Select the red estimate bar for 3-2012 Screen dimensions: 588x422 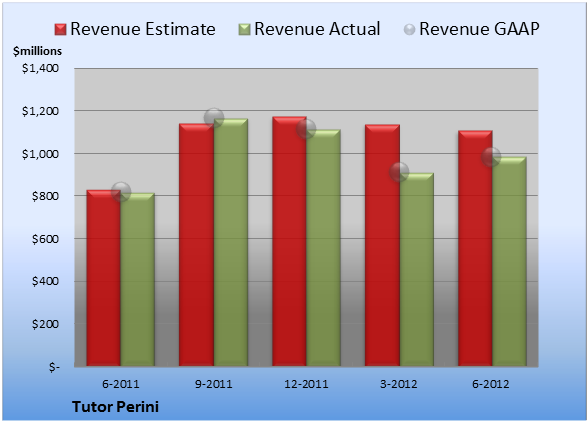[x=382, y=245]
